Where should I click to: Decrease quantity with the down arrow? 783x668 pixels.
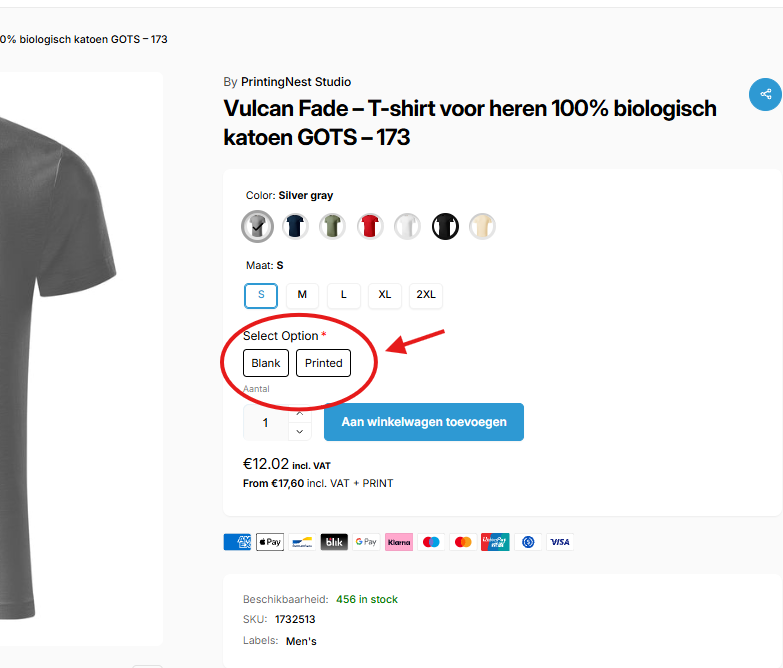[x=299, y=431]
